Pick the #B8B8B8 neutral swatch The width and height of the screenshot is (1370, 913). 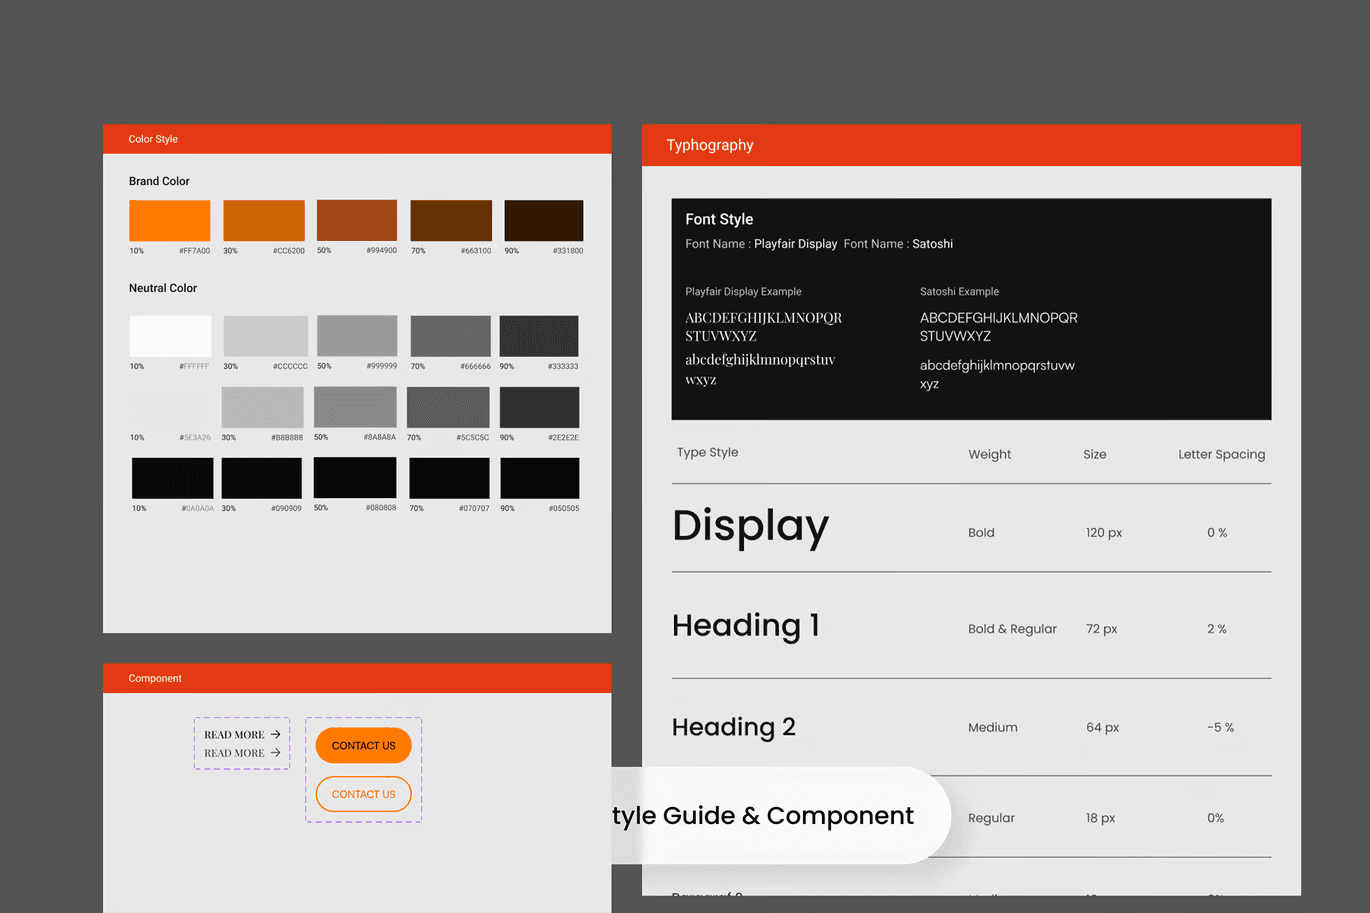262,407
